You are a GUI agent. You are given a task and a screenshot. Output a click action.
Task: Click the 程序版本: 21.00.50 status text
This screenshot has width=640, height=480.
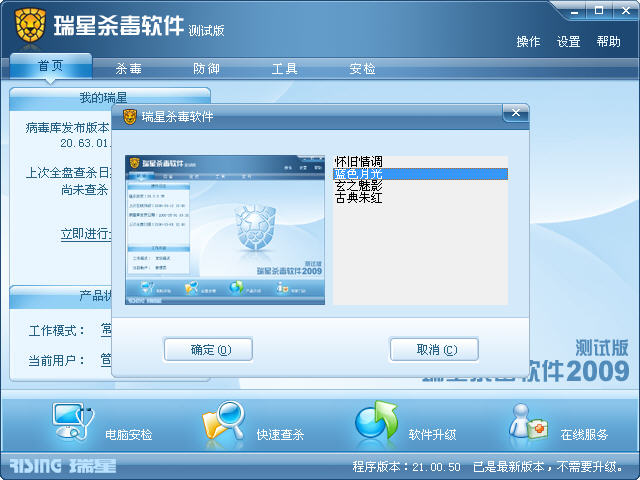[x=406, y=467]
